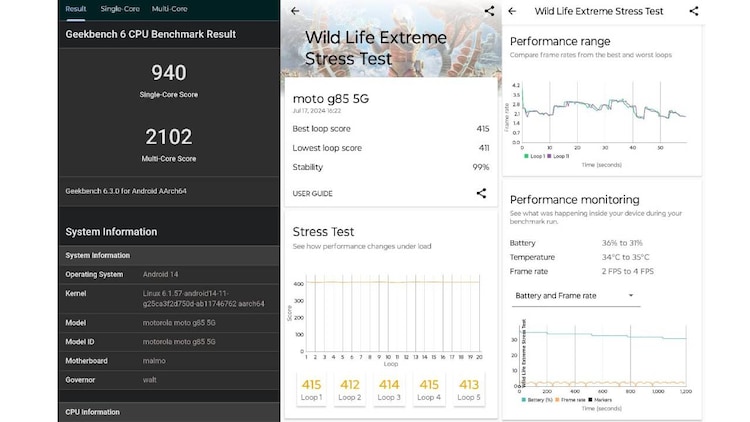Tap the back arrow above the moto g85 5G banner

(x=294, y=11)
